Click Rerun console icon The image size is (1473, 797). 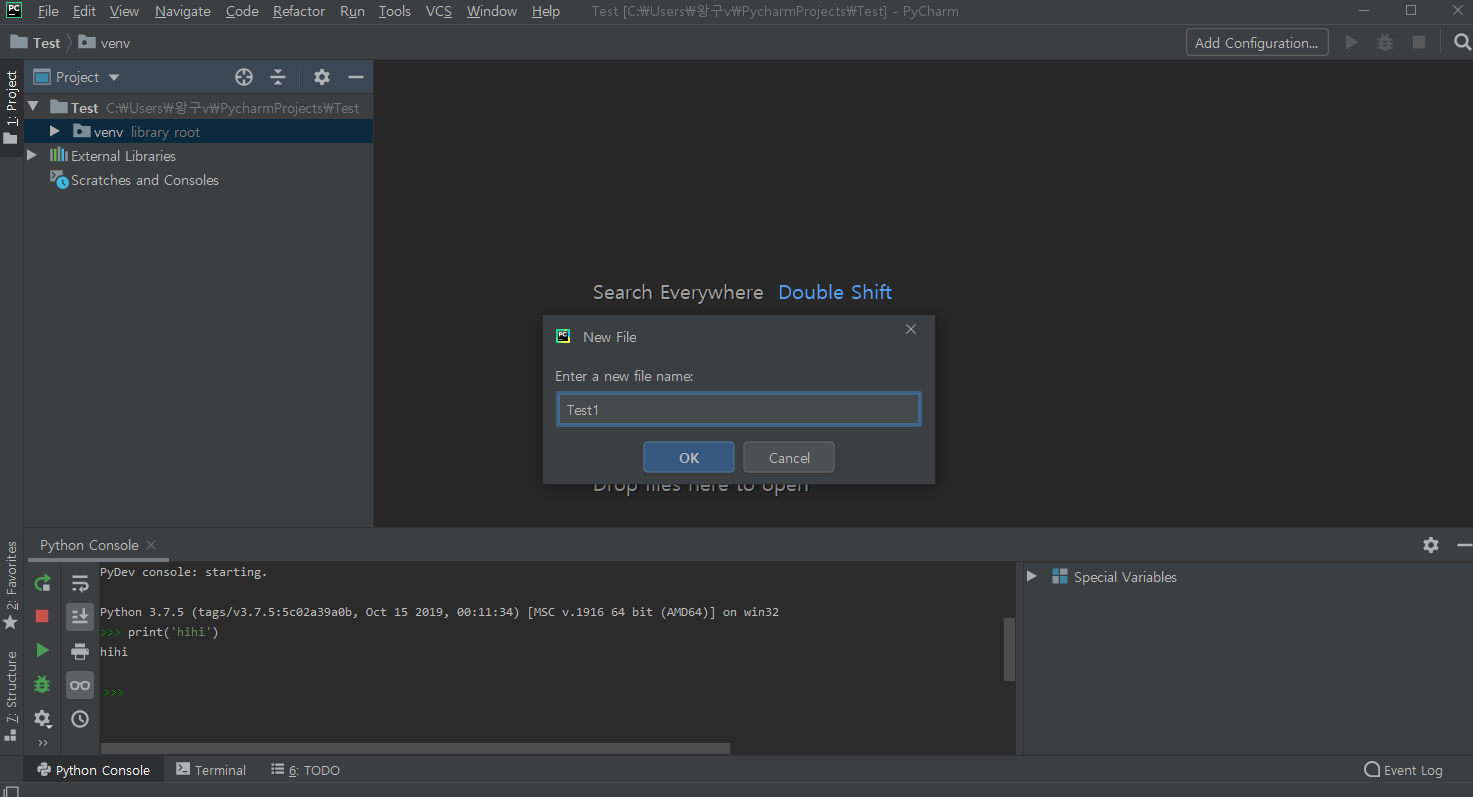point(42,583)
